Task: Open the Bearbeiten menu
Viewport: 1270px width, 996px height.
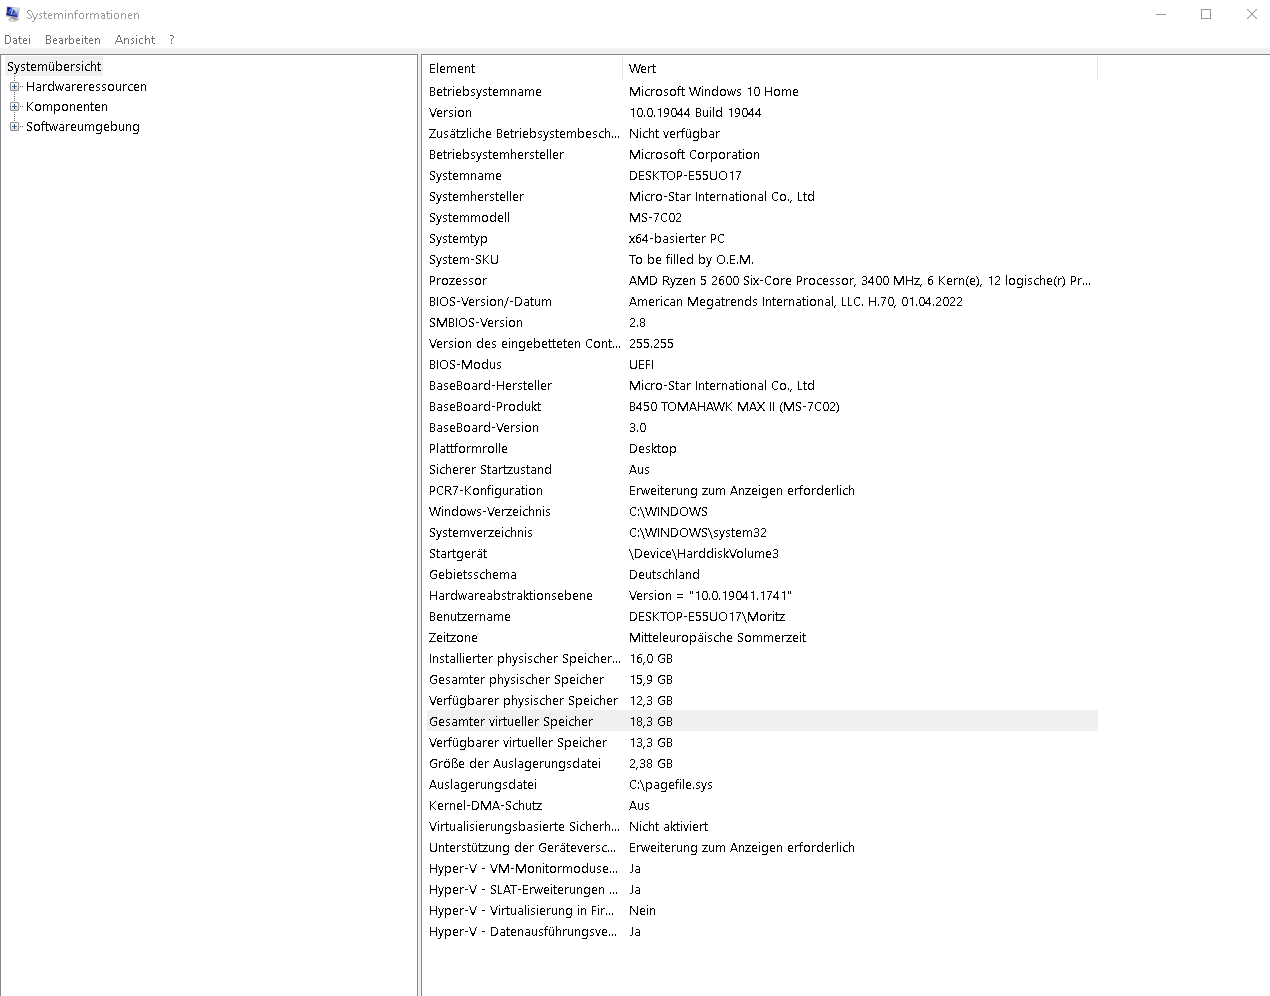Action: pyautogui.click(x=73, y=40)
